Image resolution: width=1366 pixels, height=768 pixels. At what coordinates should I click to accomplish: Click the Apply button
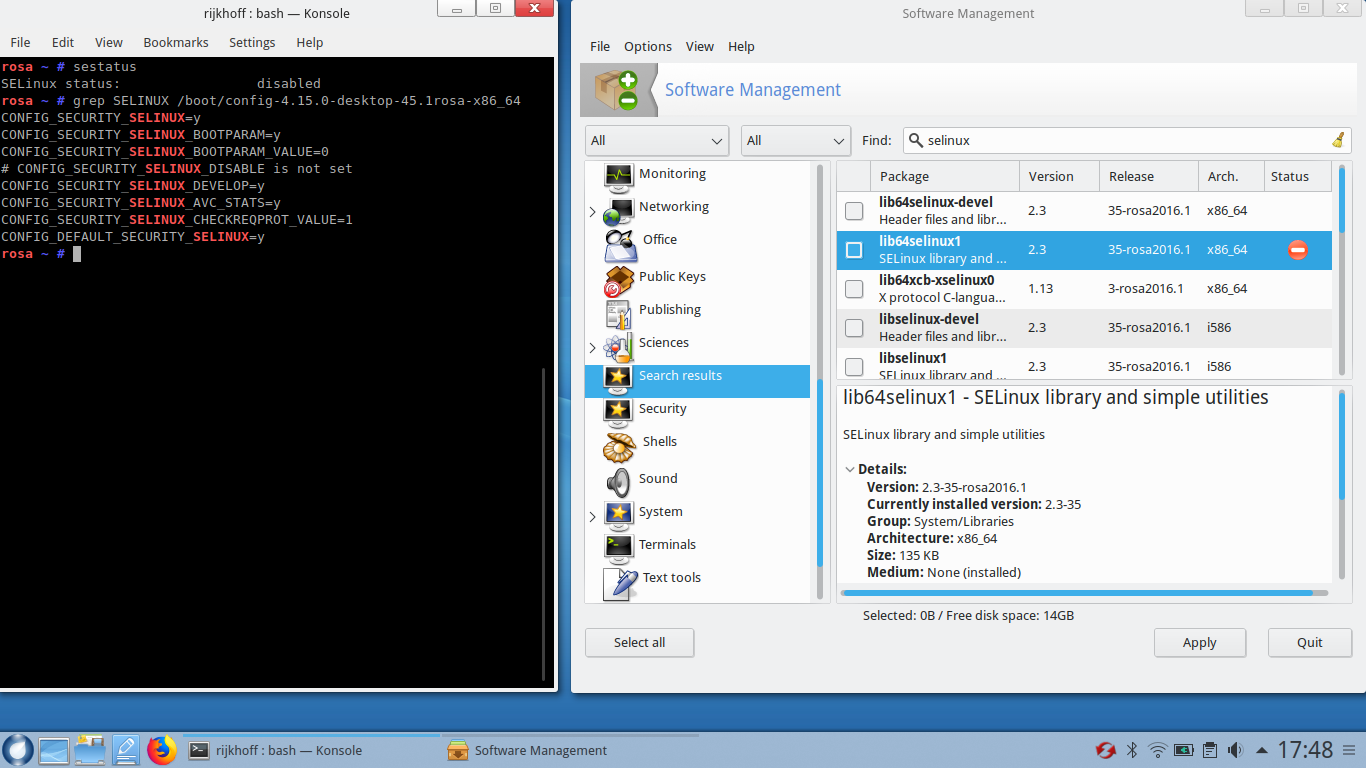(x=1200, y=642)
